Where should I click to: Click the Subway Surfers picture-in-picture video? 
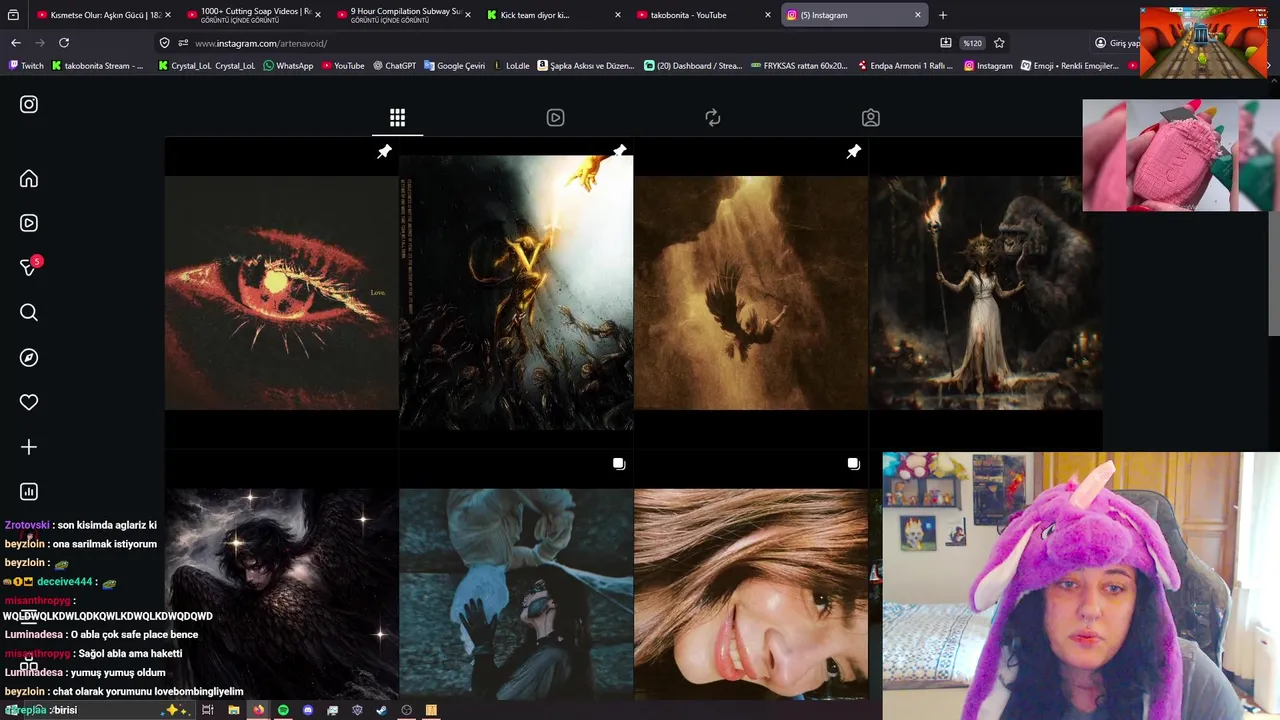tap(1204, 43)
